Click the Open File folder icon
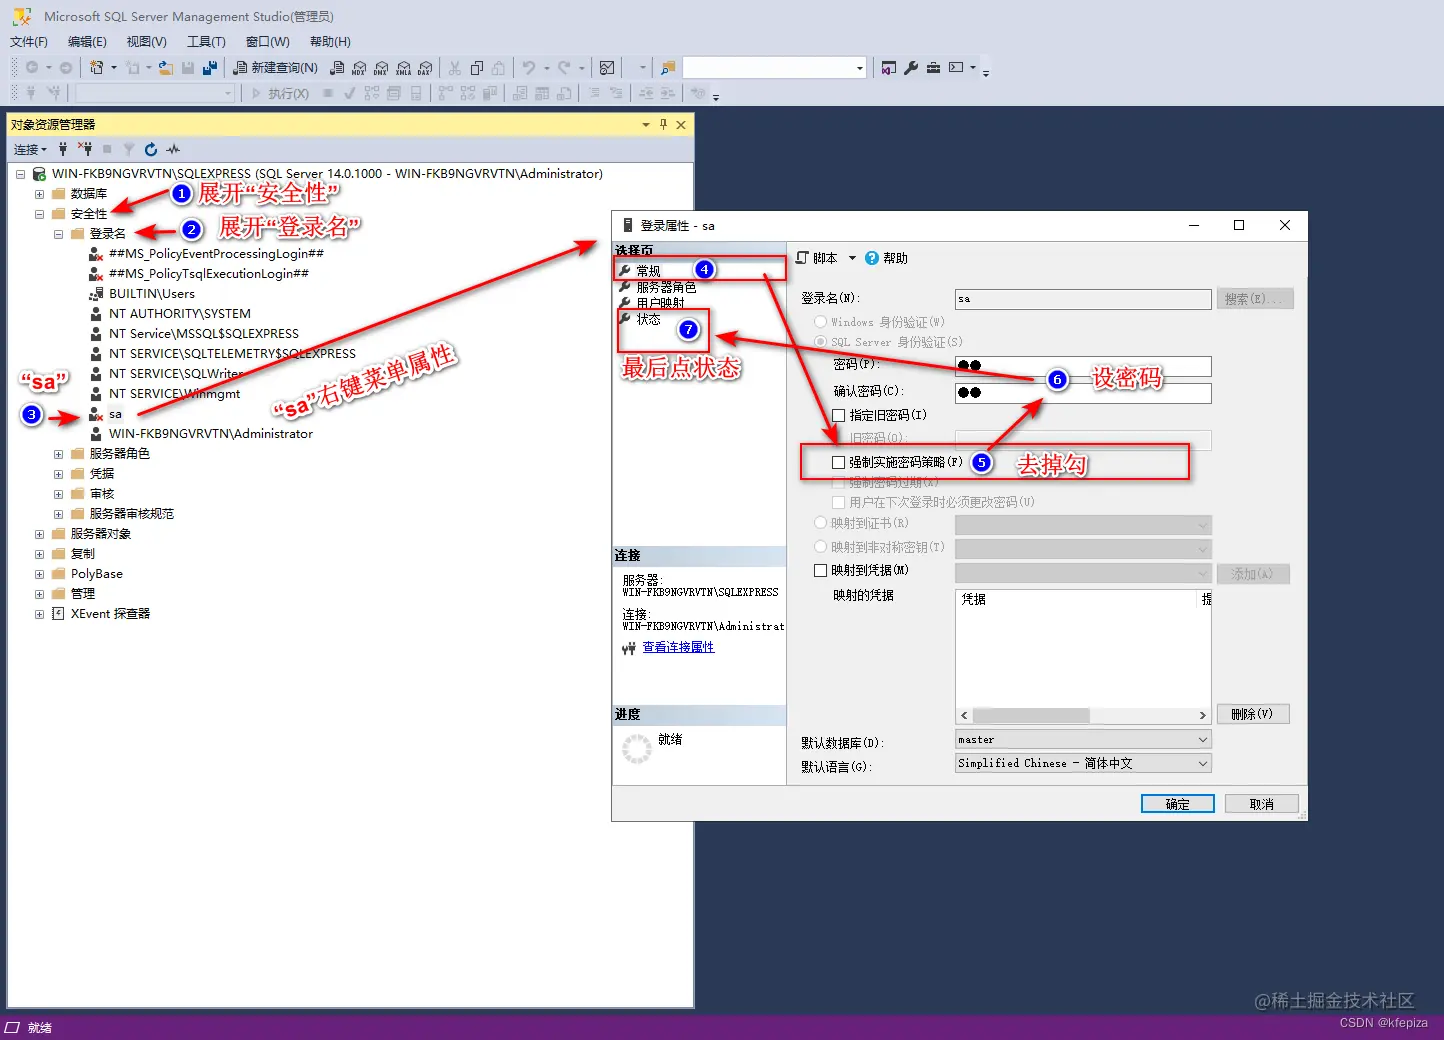1444x1040 pixels. pyautogui.click(x=166, y=68)
